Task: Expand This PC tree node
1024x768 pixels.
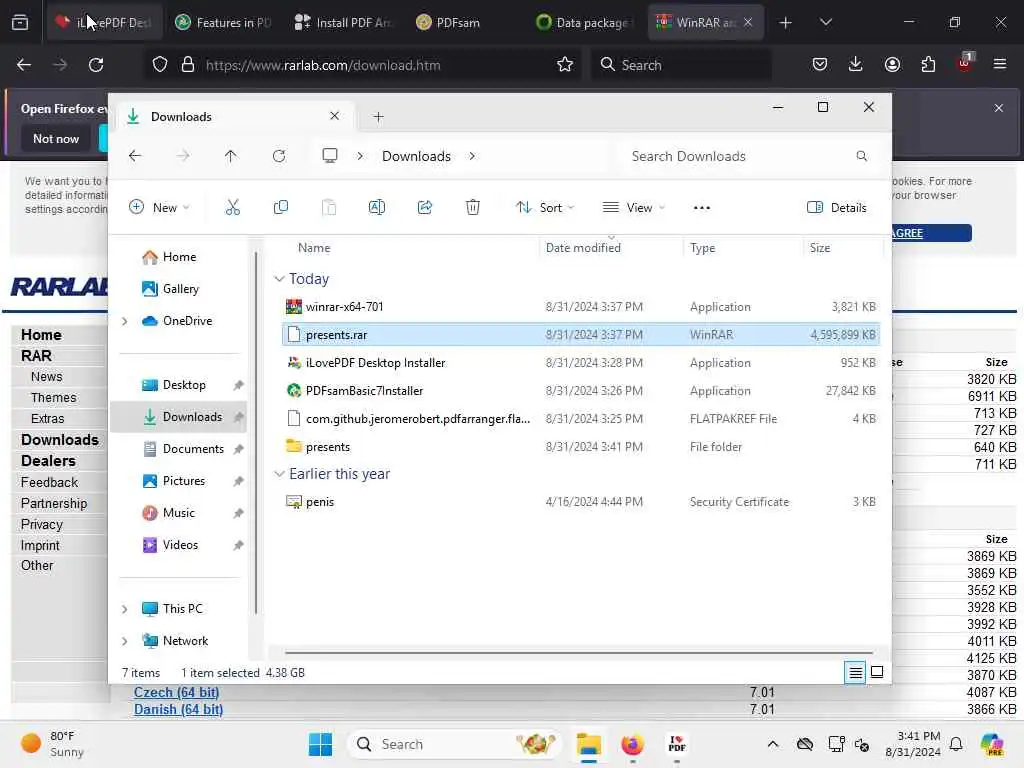Action: click(x=125, y=609)
